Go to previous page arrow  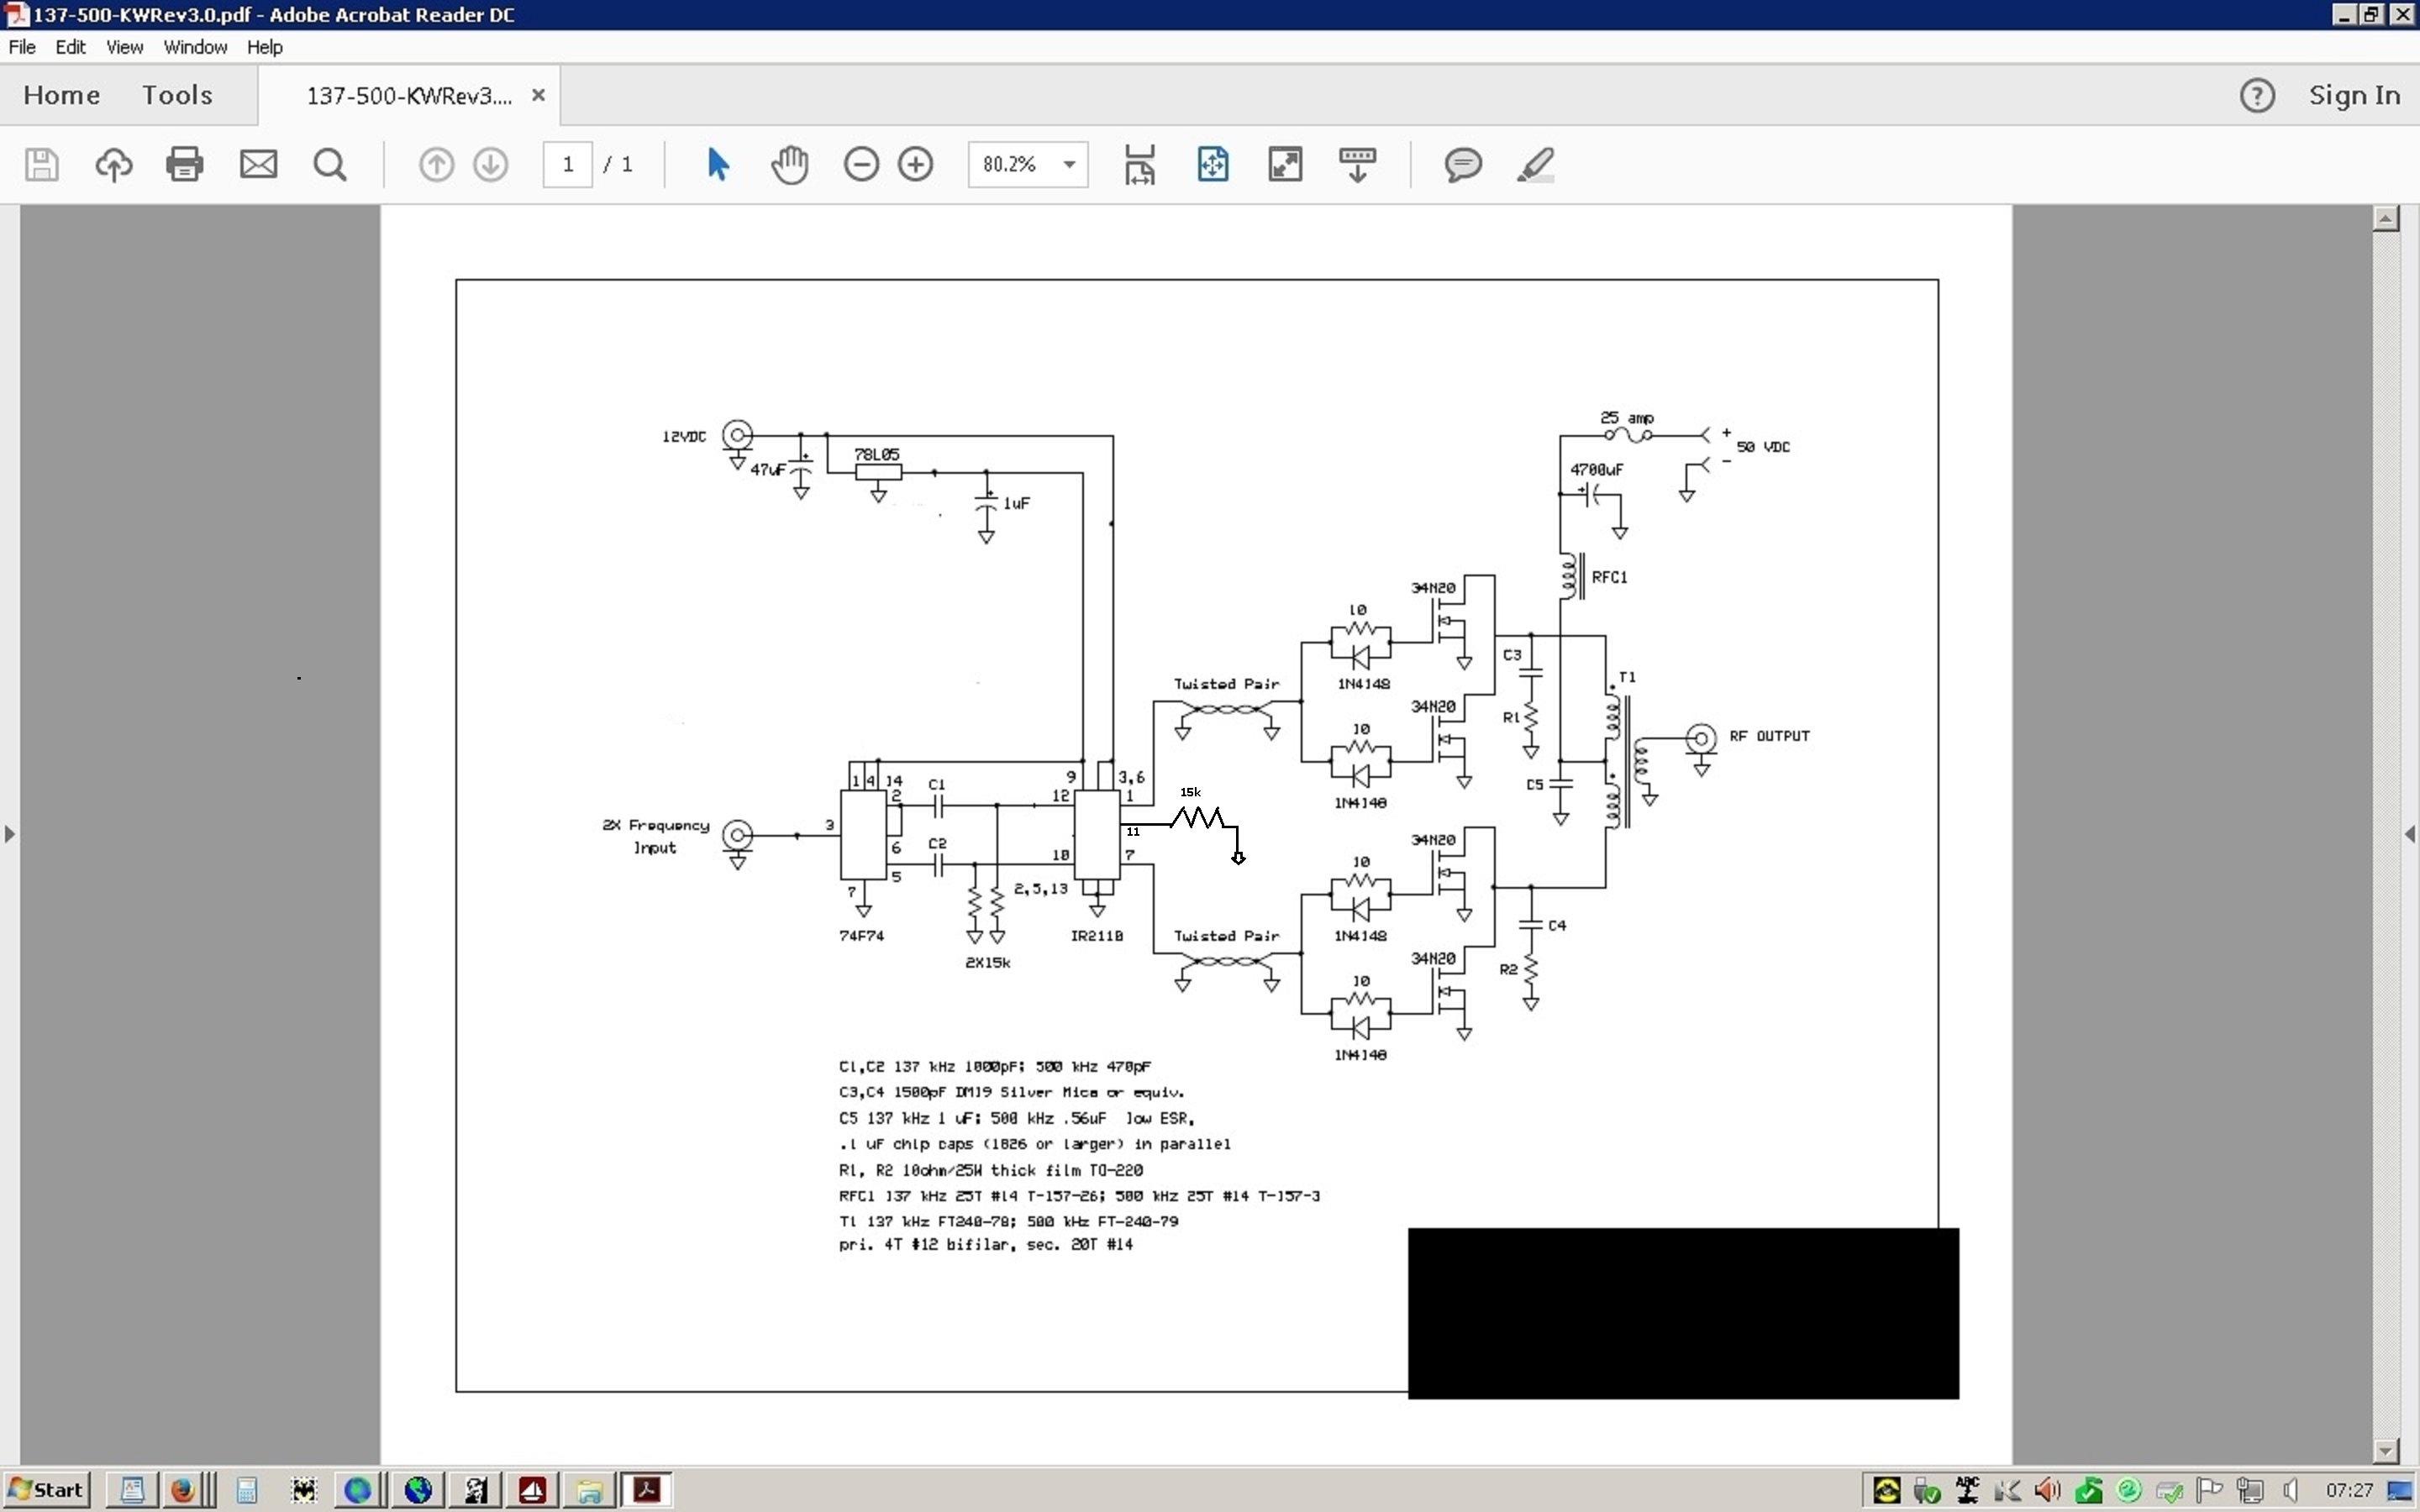tap(436, 164)
